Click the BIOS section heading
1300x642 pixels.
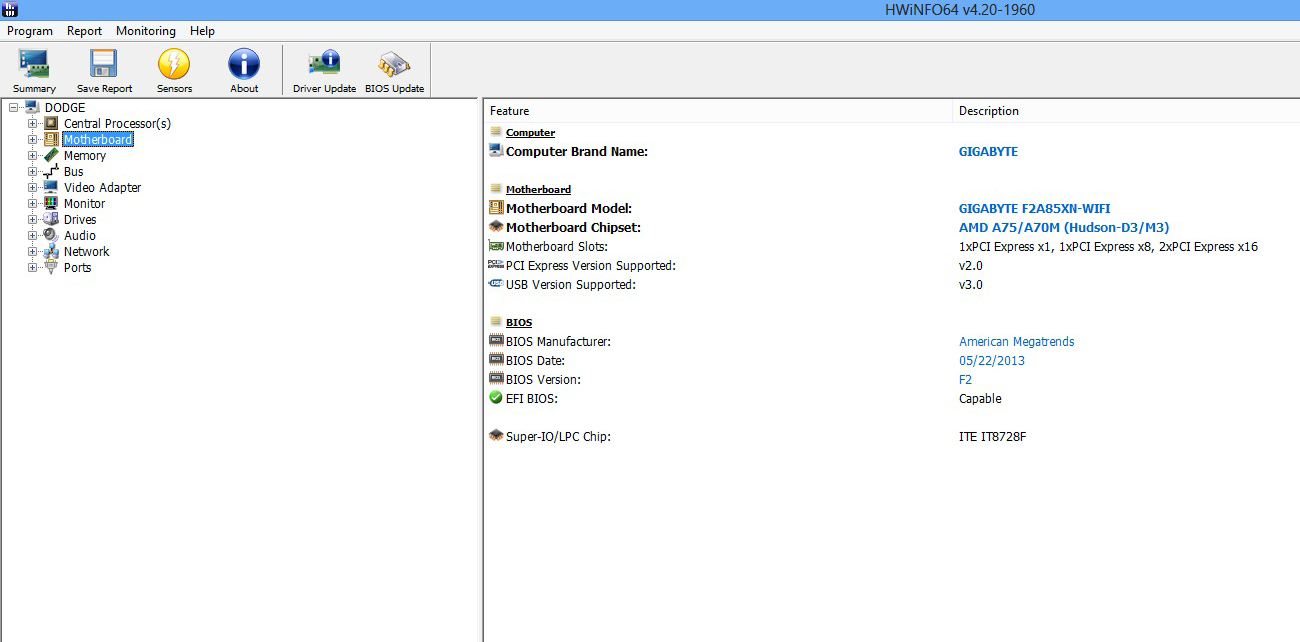pos(519,322)
